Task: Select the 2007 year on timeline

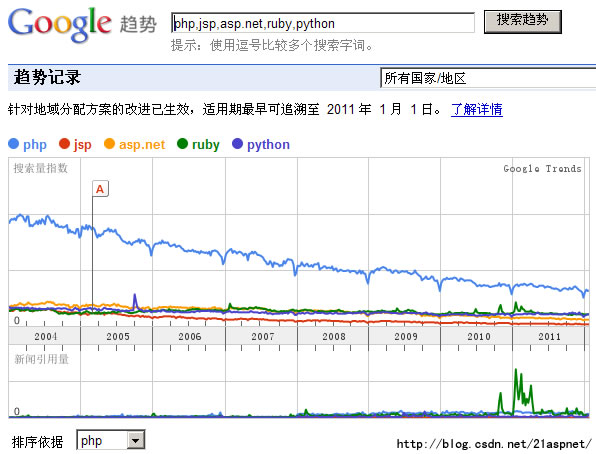Action: (263, 337)
